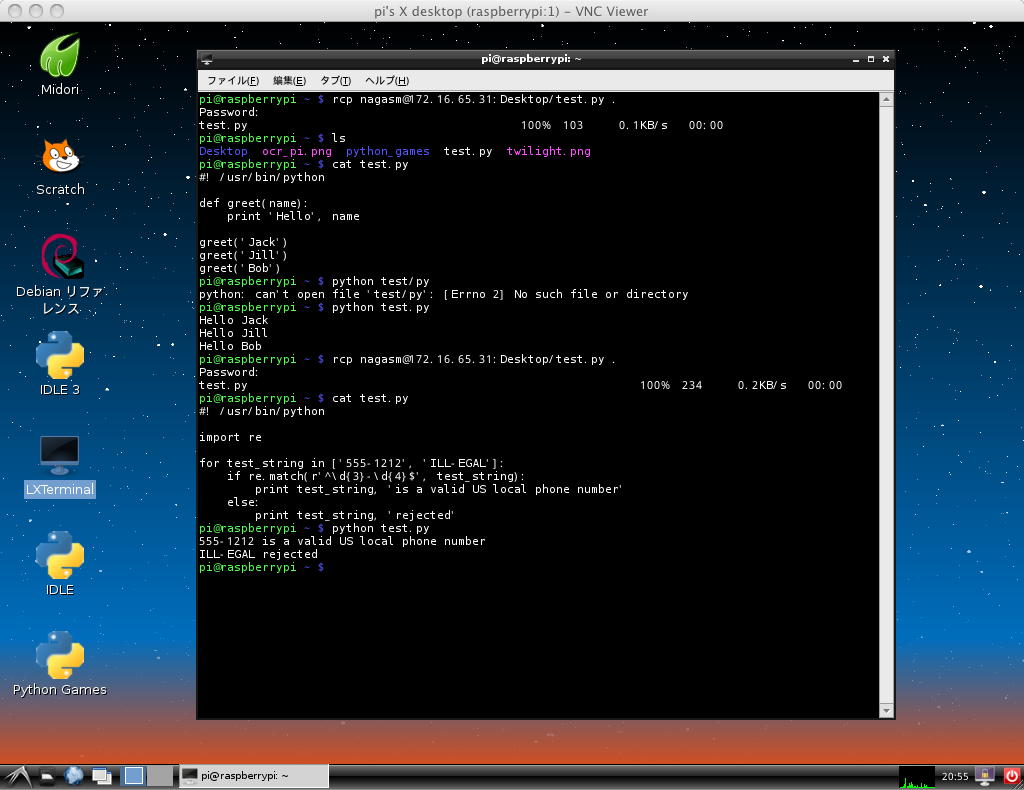Open the CPU usage monitor in the tray
Viewport: 1024px width, 790px height.
tap(917, 776)
